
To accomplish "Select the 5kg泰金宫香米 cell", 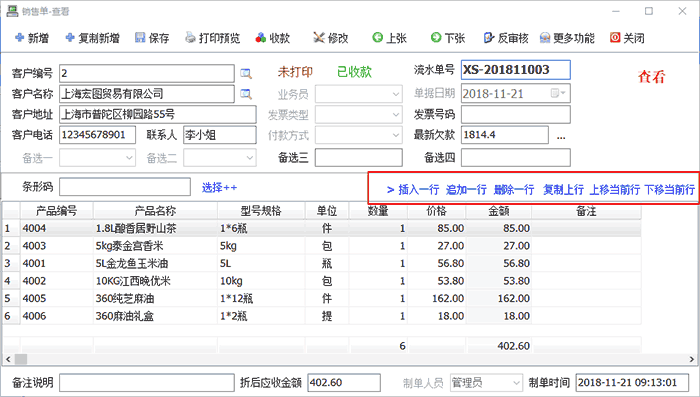I will tap(155, 246).
